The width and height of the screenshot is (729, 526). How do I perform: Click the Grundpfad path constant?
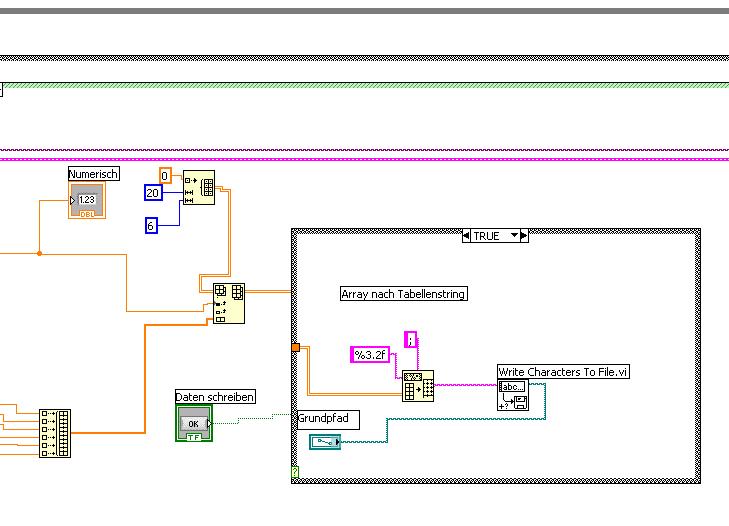(x=325, y=441)
